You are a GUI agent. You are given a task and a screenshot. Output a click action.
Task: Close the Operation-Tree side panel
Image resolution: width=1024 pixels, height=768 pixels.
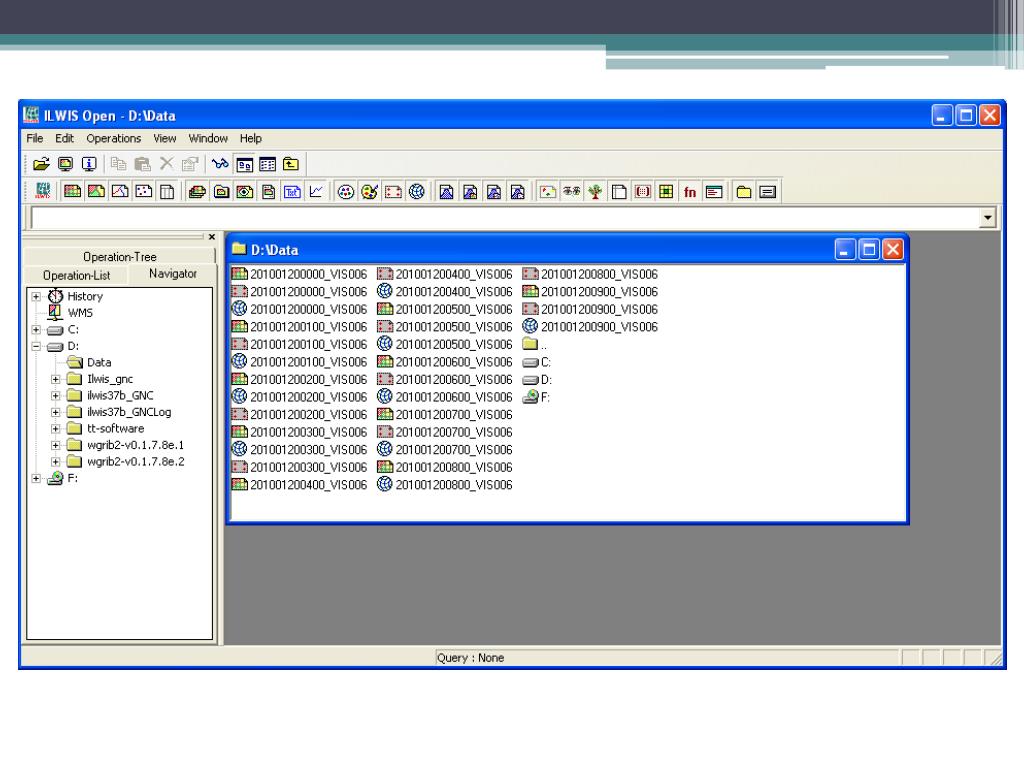[x=212, y=237]
